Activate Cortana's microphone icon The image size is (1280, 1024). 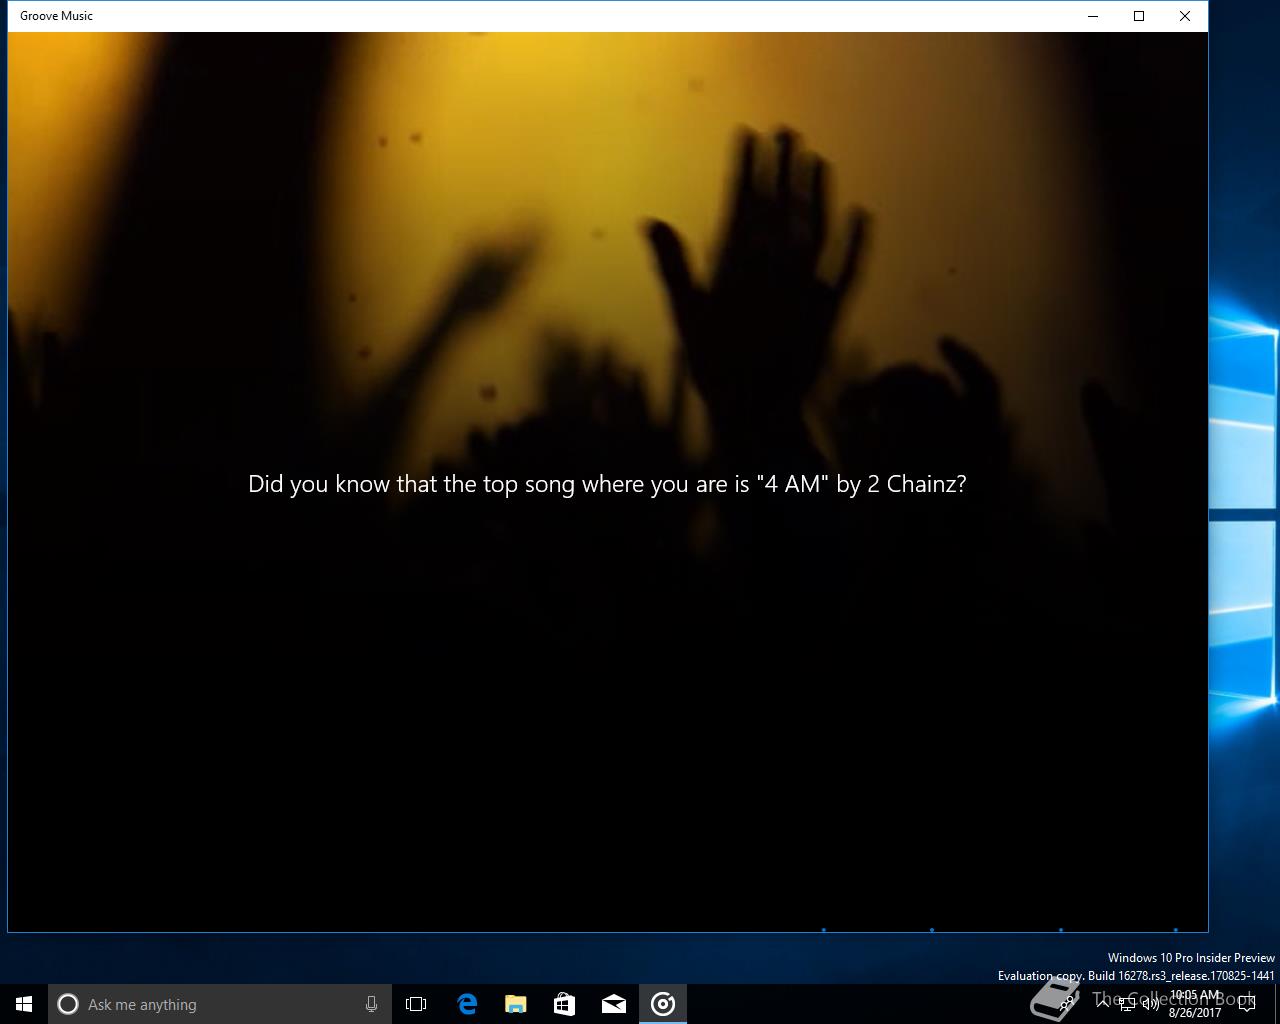pyautogui.click(x=371, y=1004)
